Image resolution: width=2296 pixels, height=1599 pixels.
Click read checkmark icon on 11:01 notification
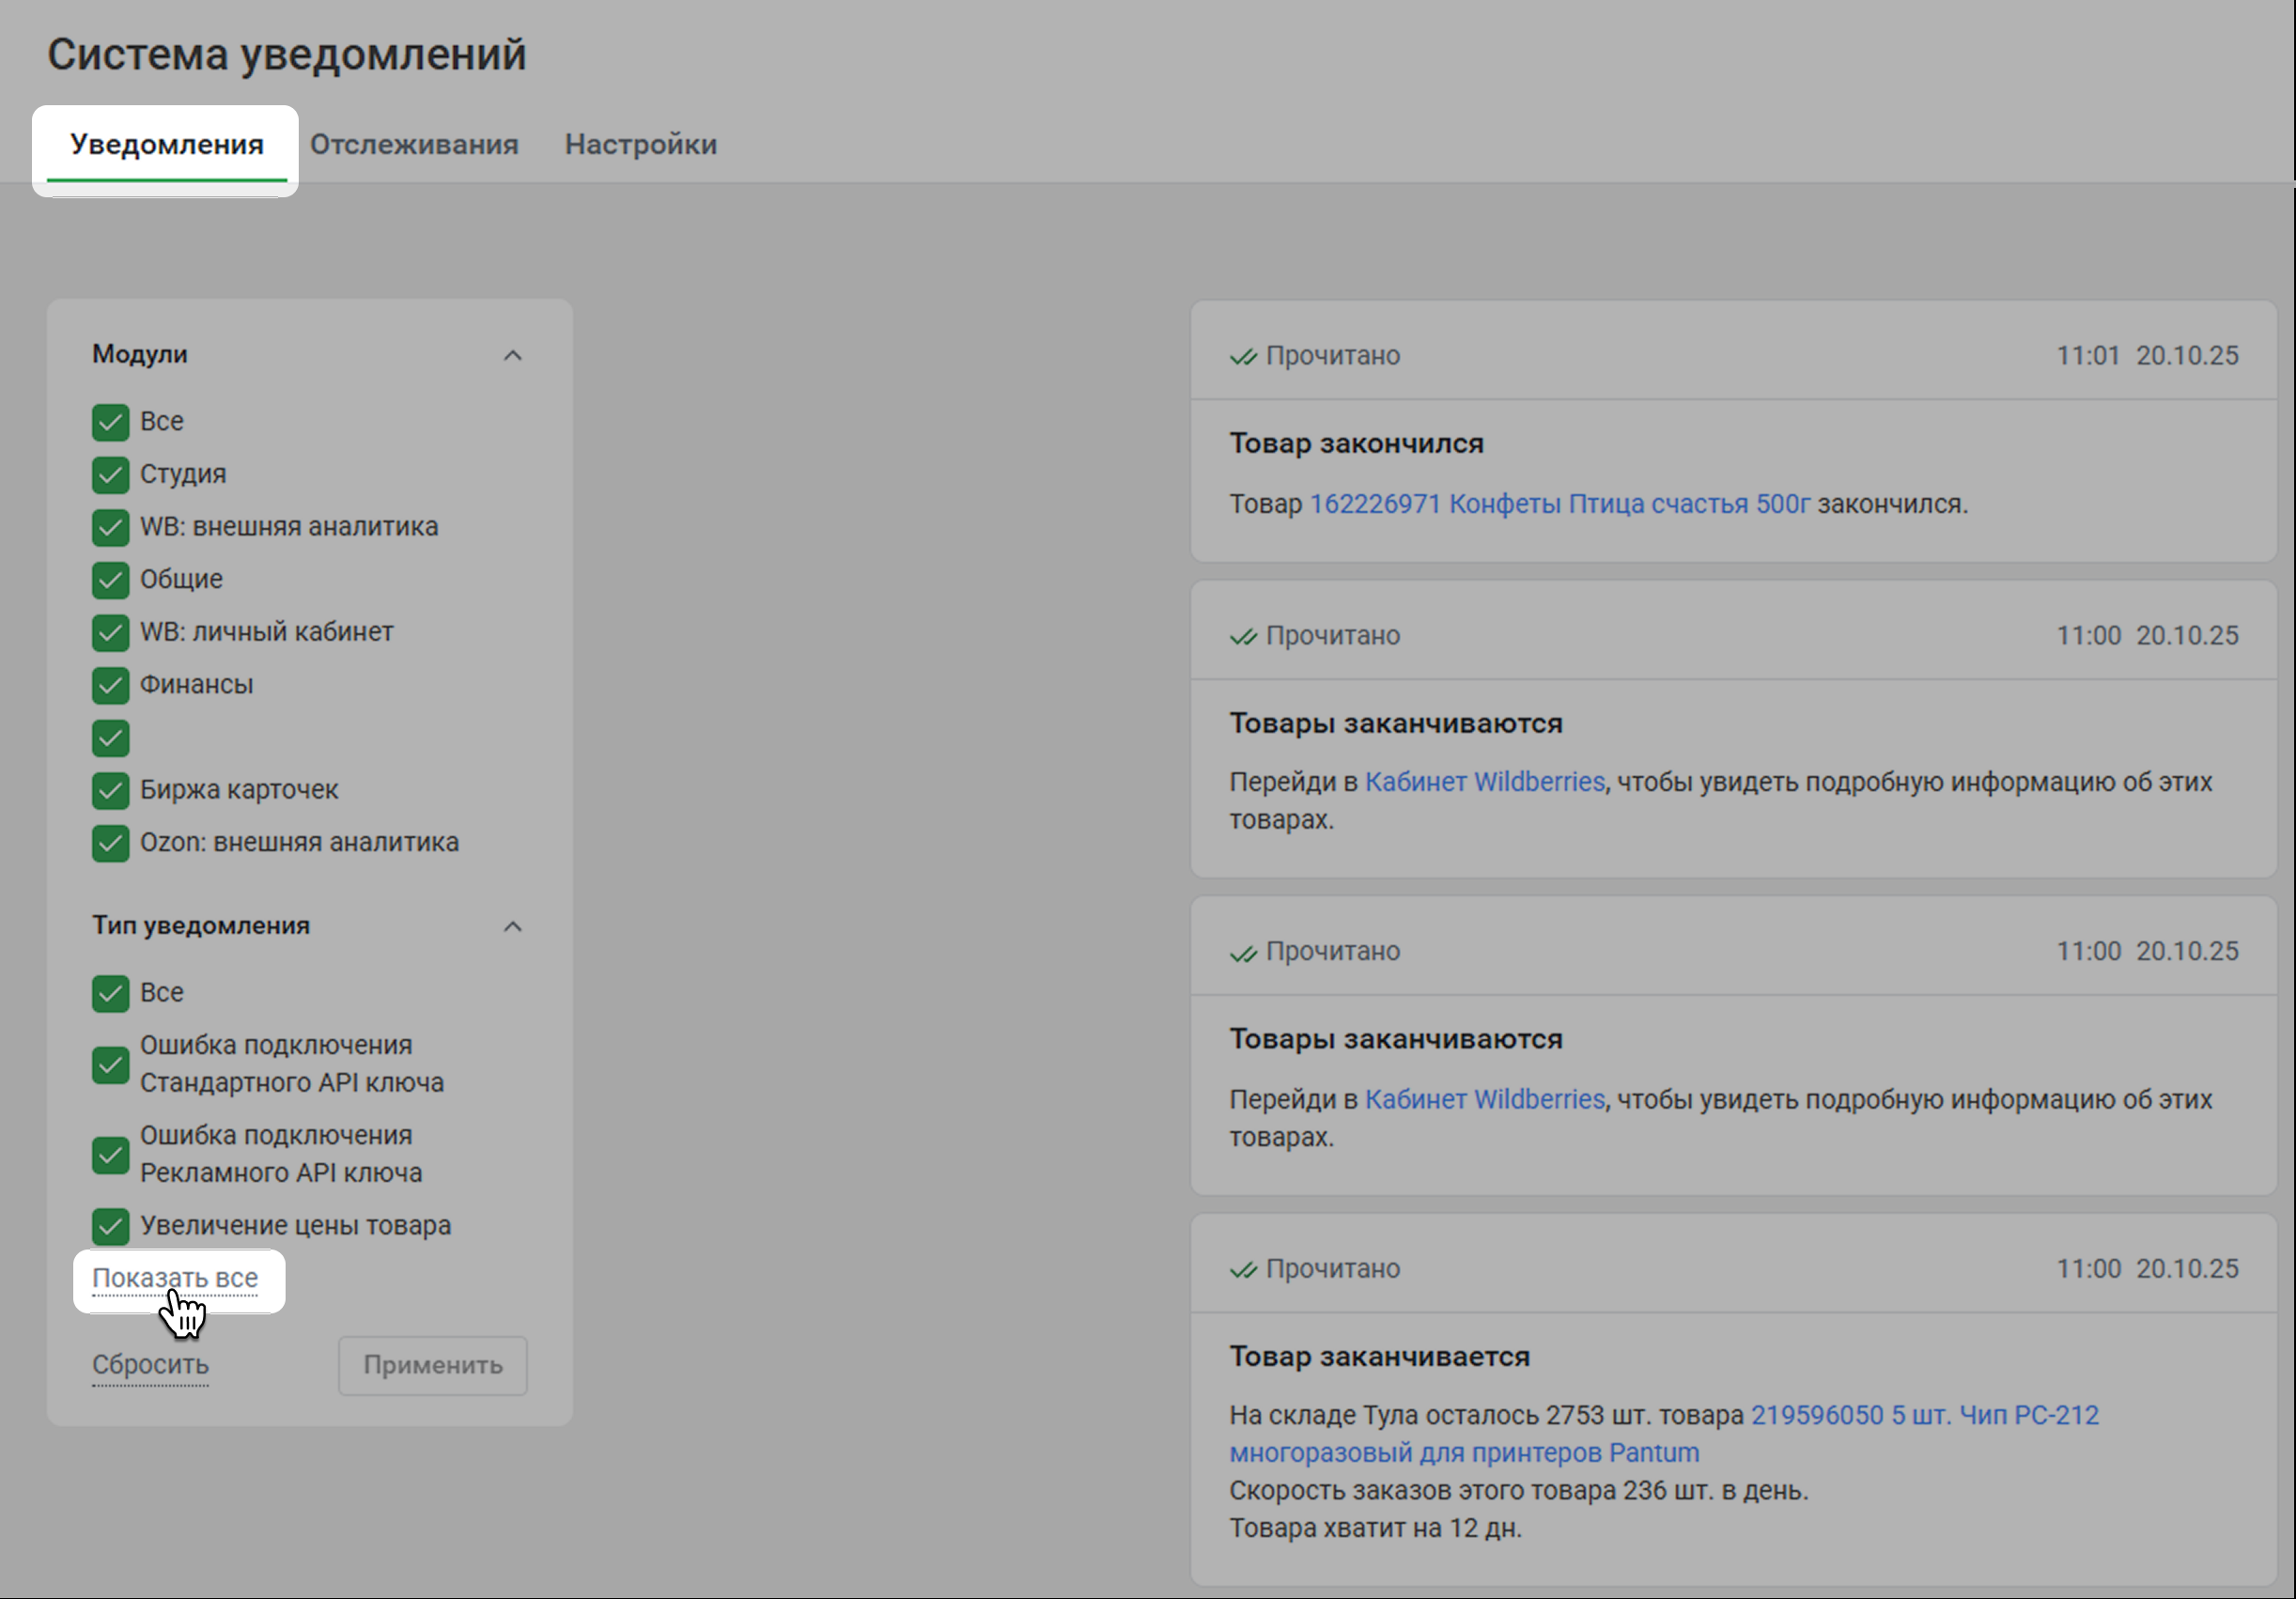(x=1243, y=357)
